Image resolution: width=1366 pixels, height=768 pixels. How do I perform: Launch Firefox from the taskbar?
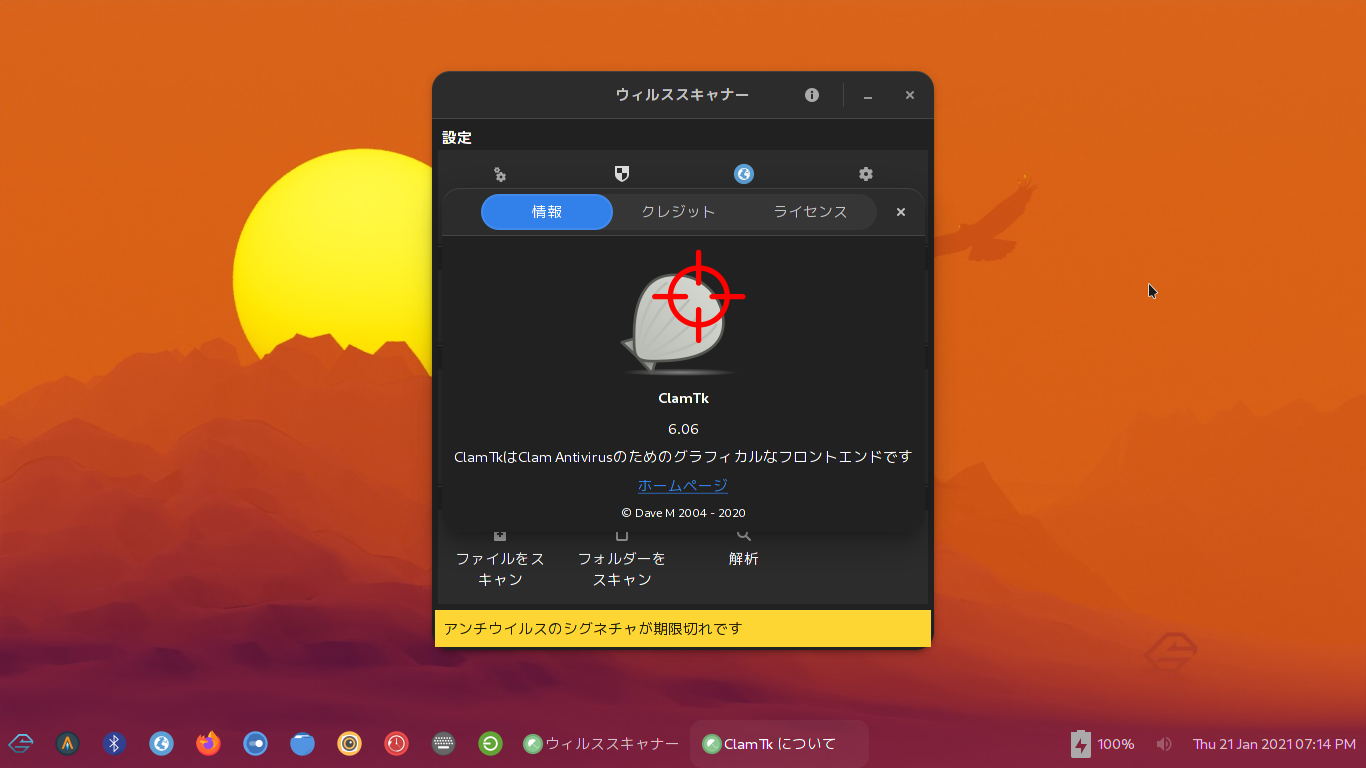pyautogui.click(x=208, y=743)
